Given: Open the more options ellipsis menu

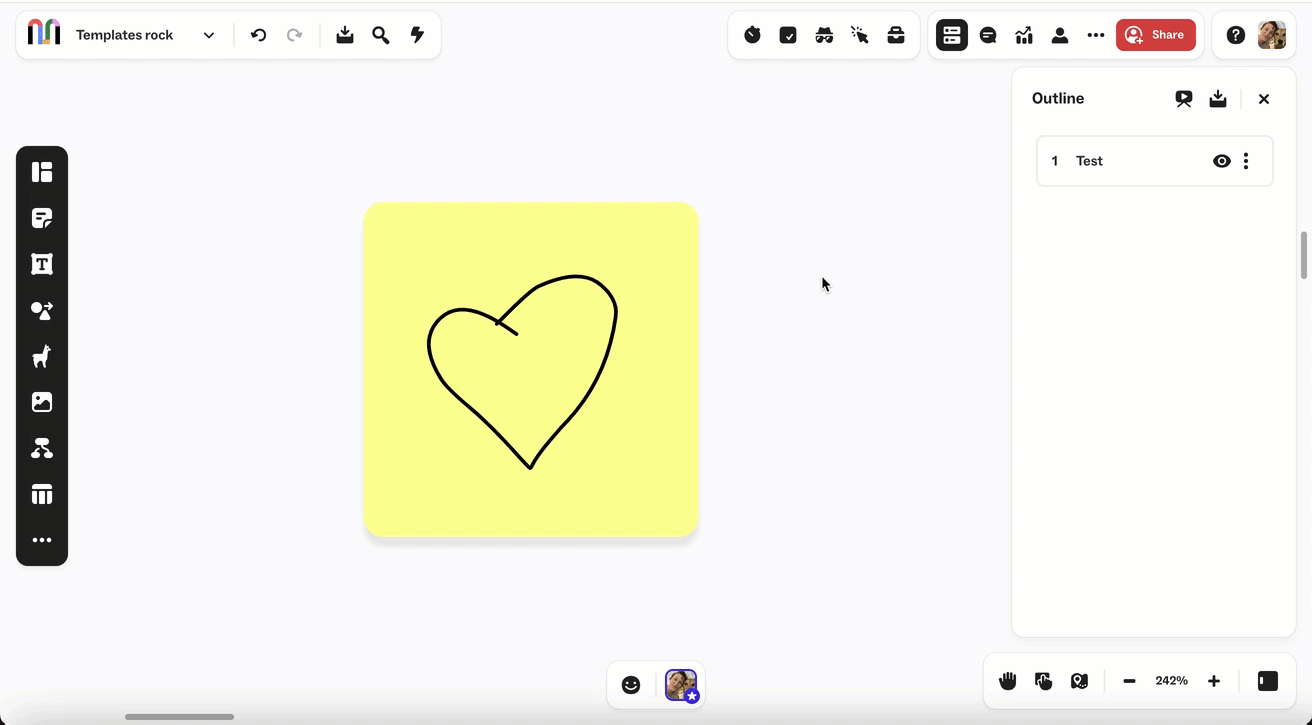Looking at the screenshot, I should 1095,34.
